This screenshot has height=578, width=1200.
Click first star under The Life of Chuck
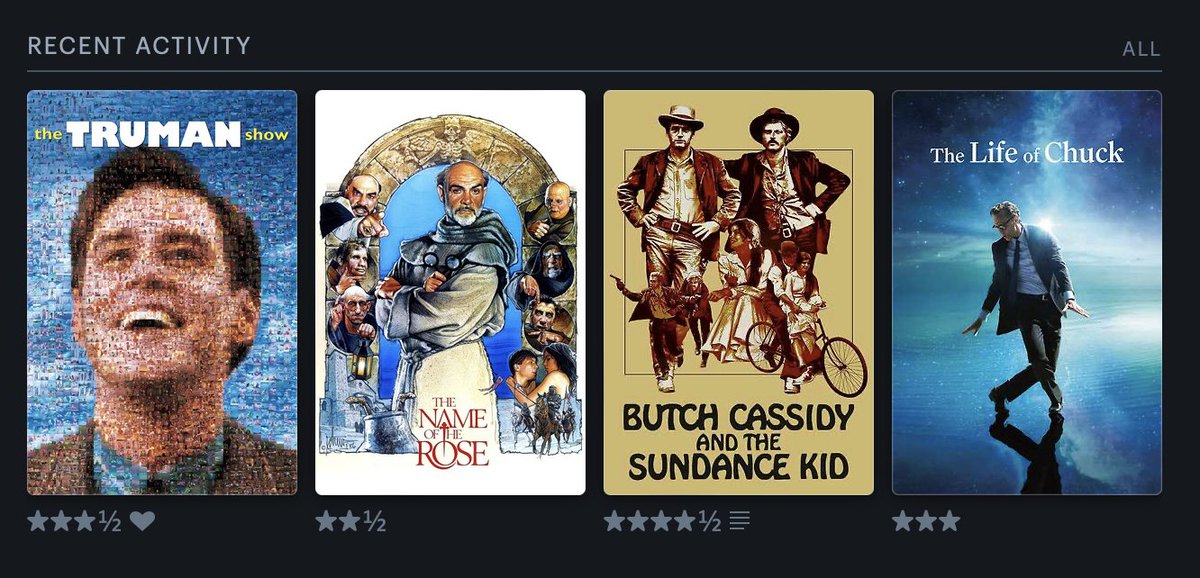click(x=904, y=521)
